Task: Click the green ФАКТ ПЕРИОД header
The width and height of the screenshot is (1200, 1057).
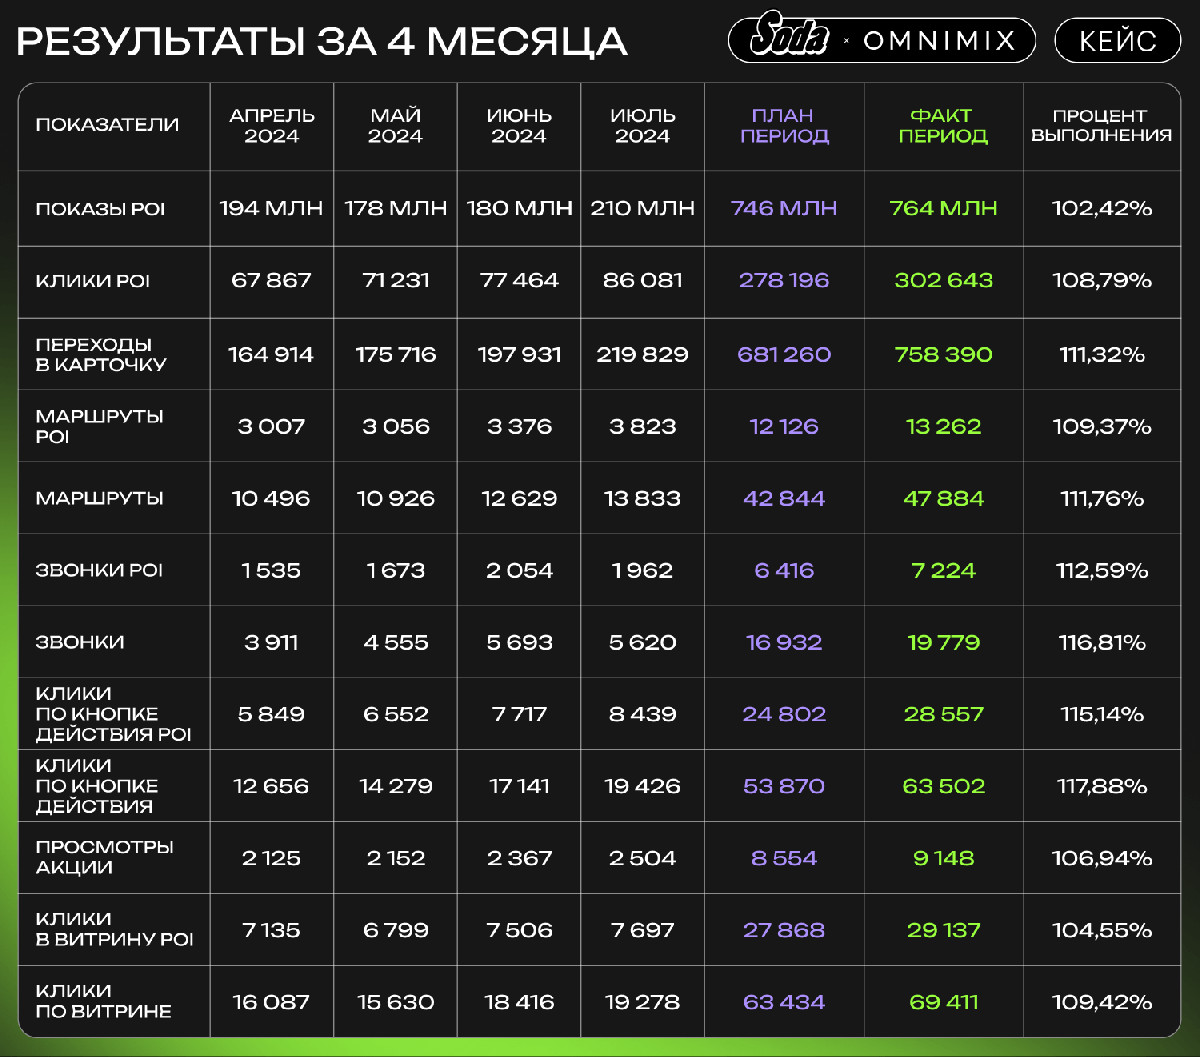Action: click(943, 126)
